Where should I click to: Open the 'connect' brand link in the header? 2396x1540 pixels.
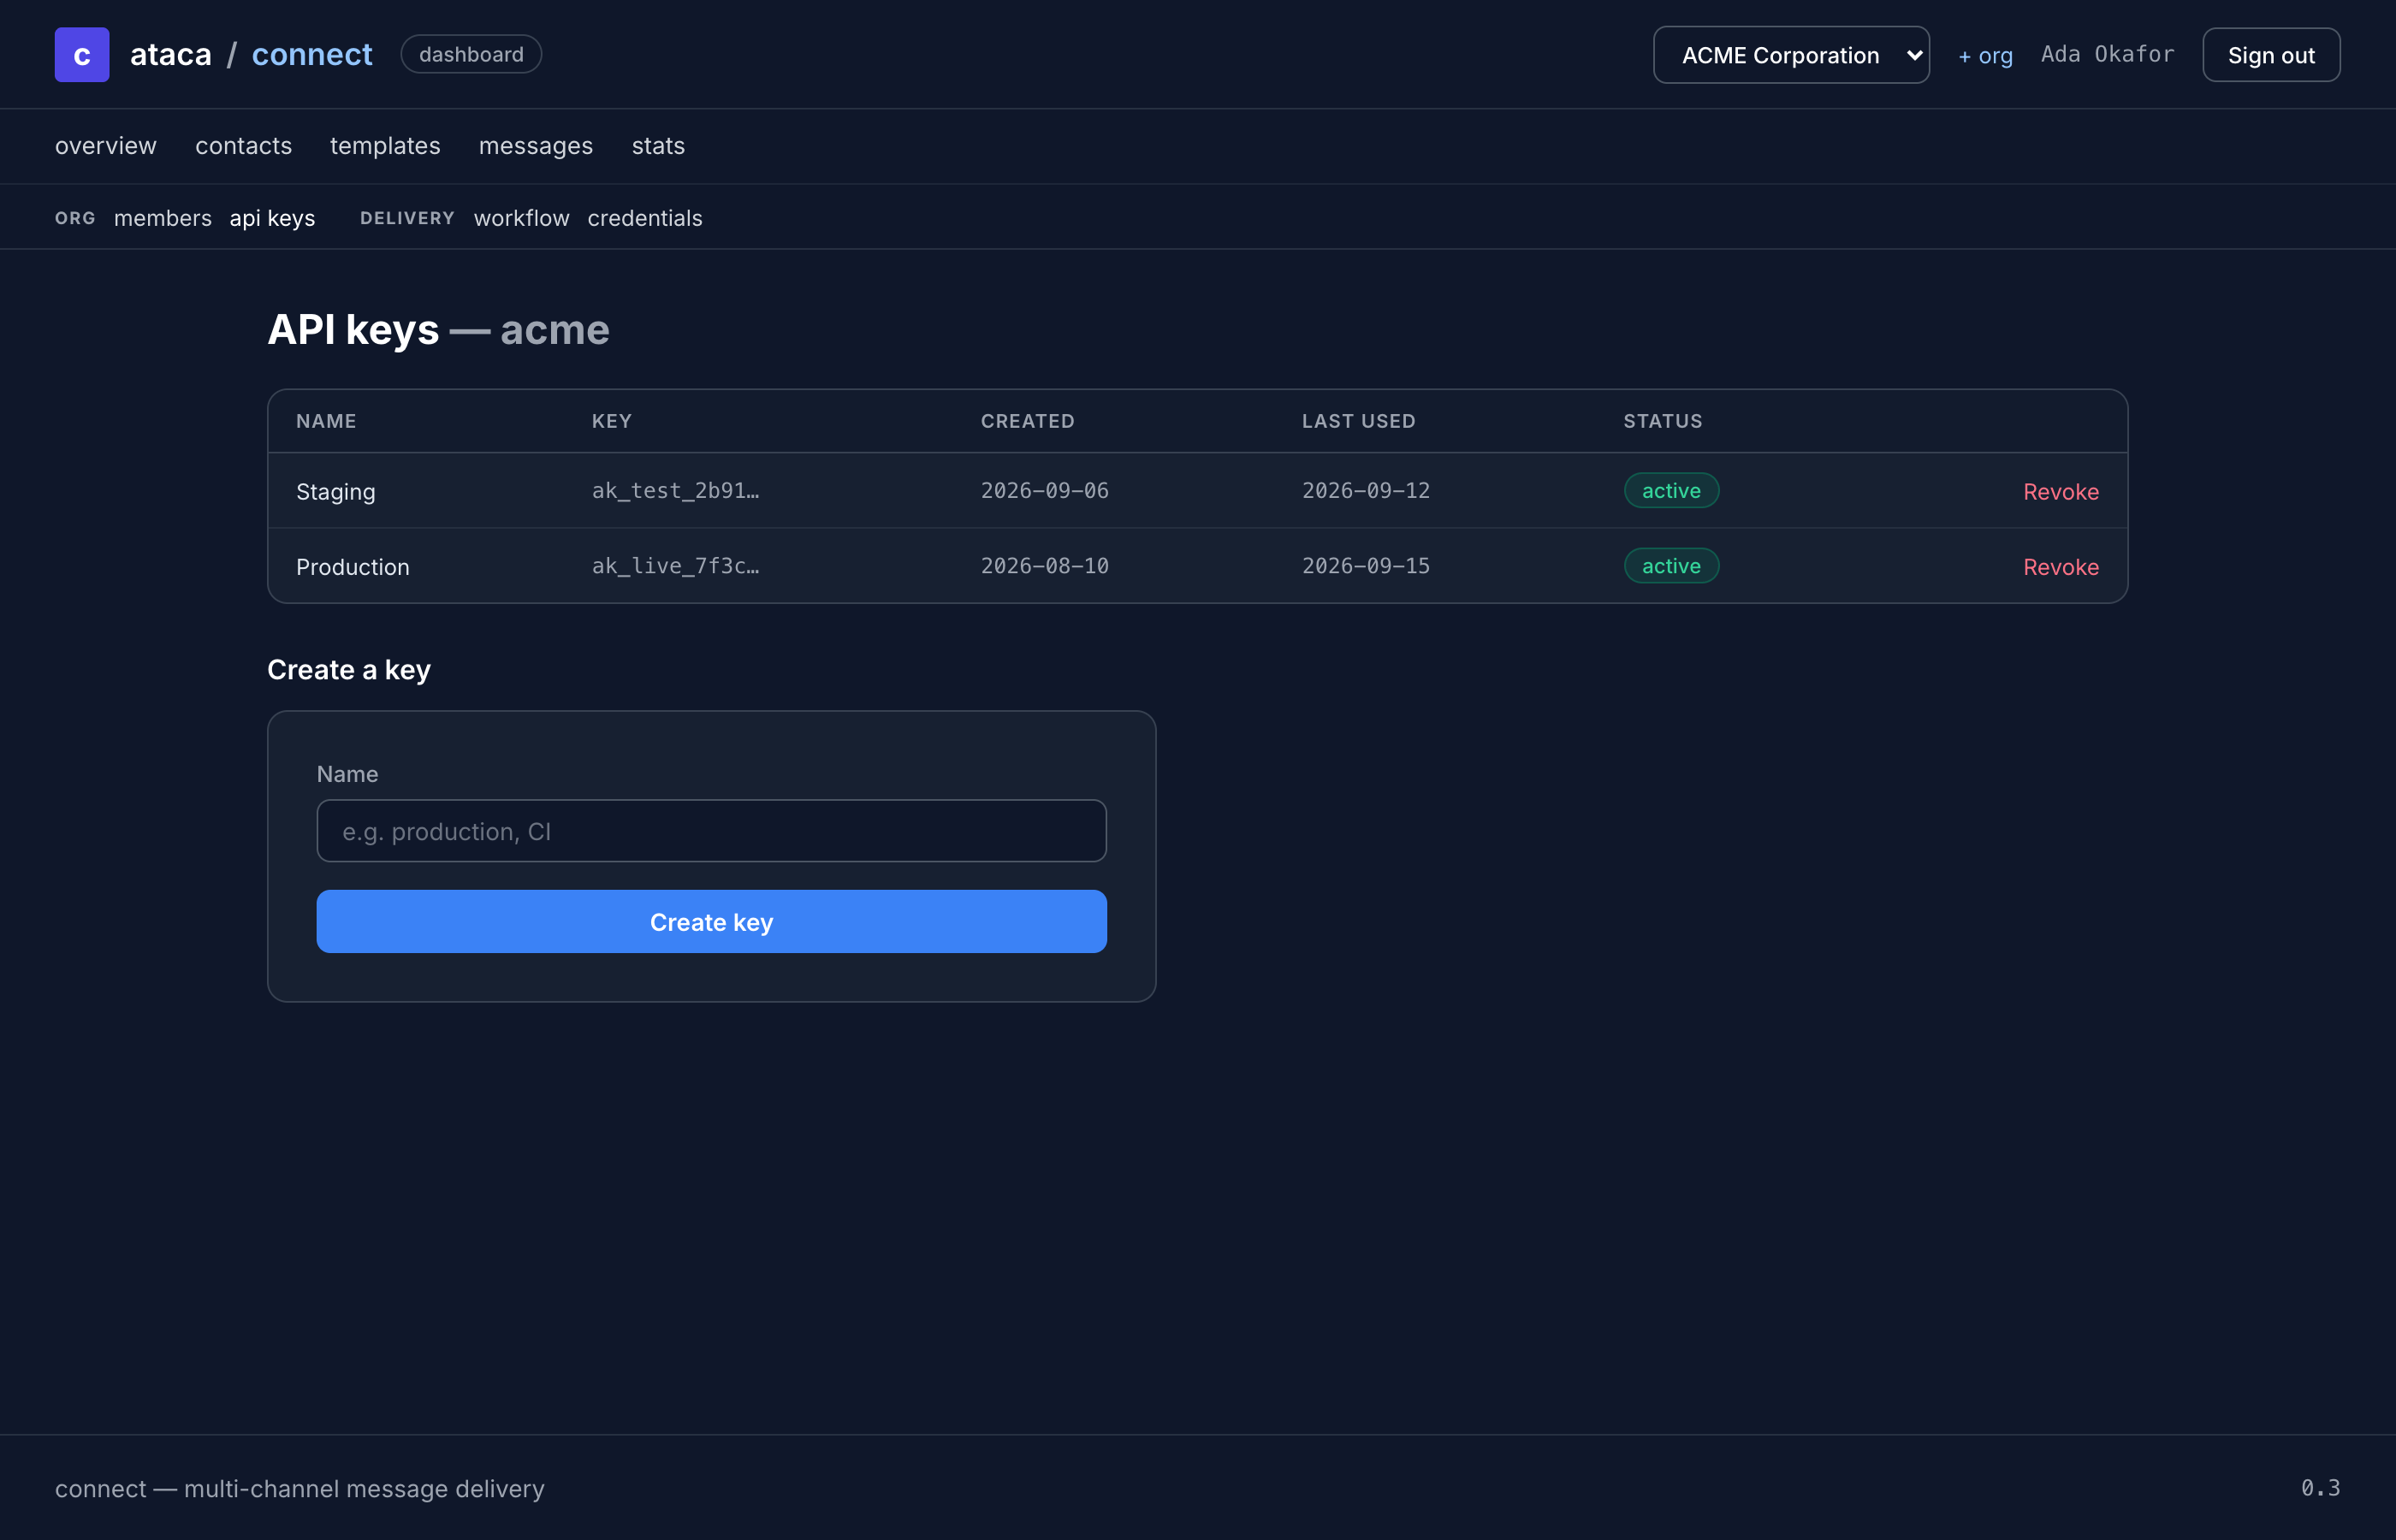(x=312, y=54)
